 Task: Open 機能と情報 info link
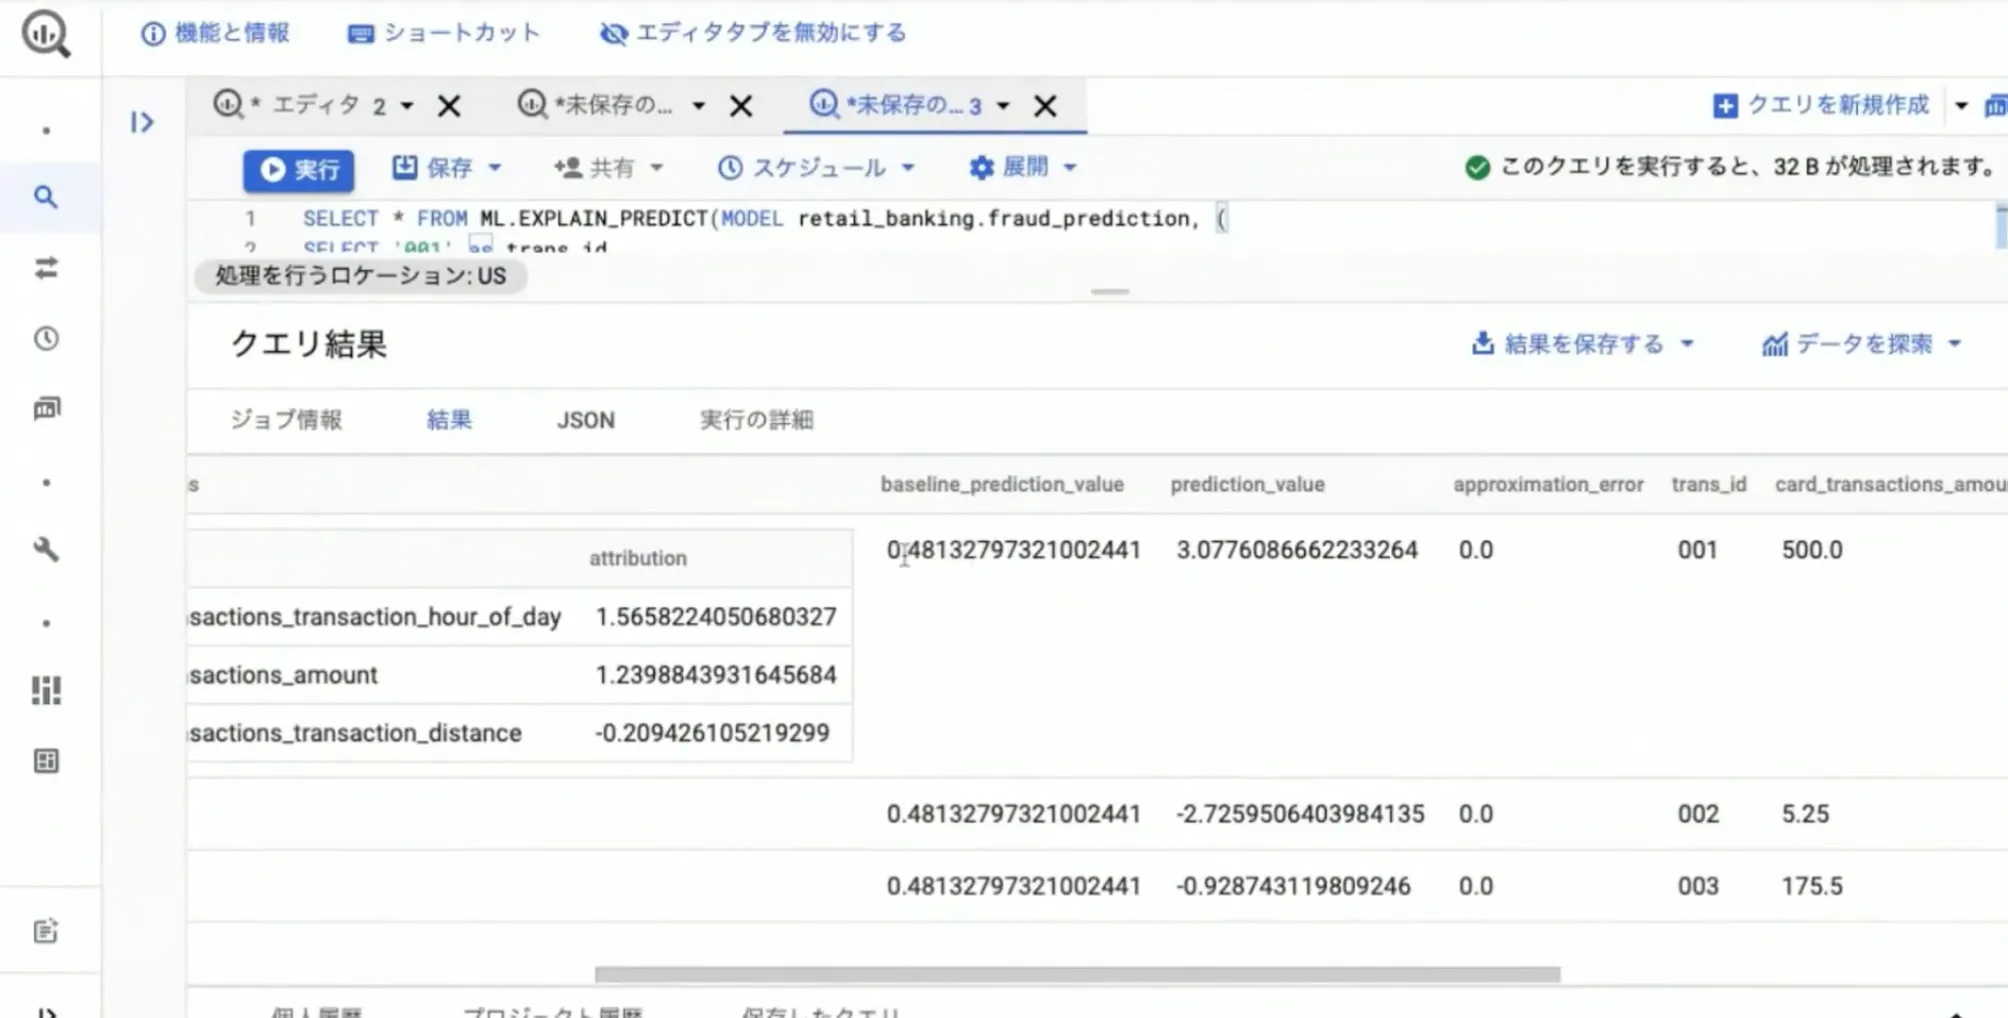coord(216,33)
